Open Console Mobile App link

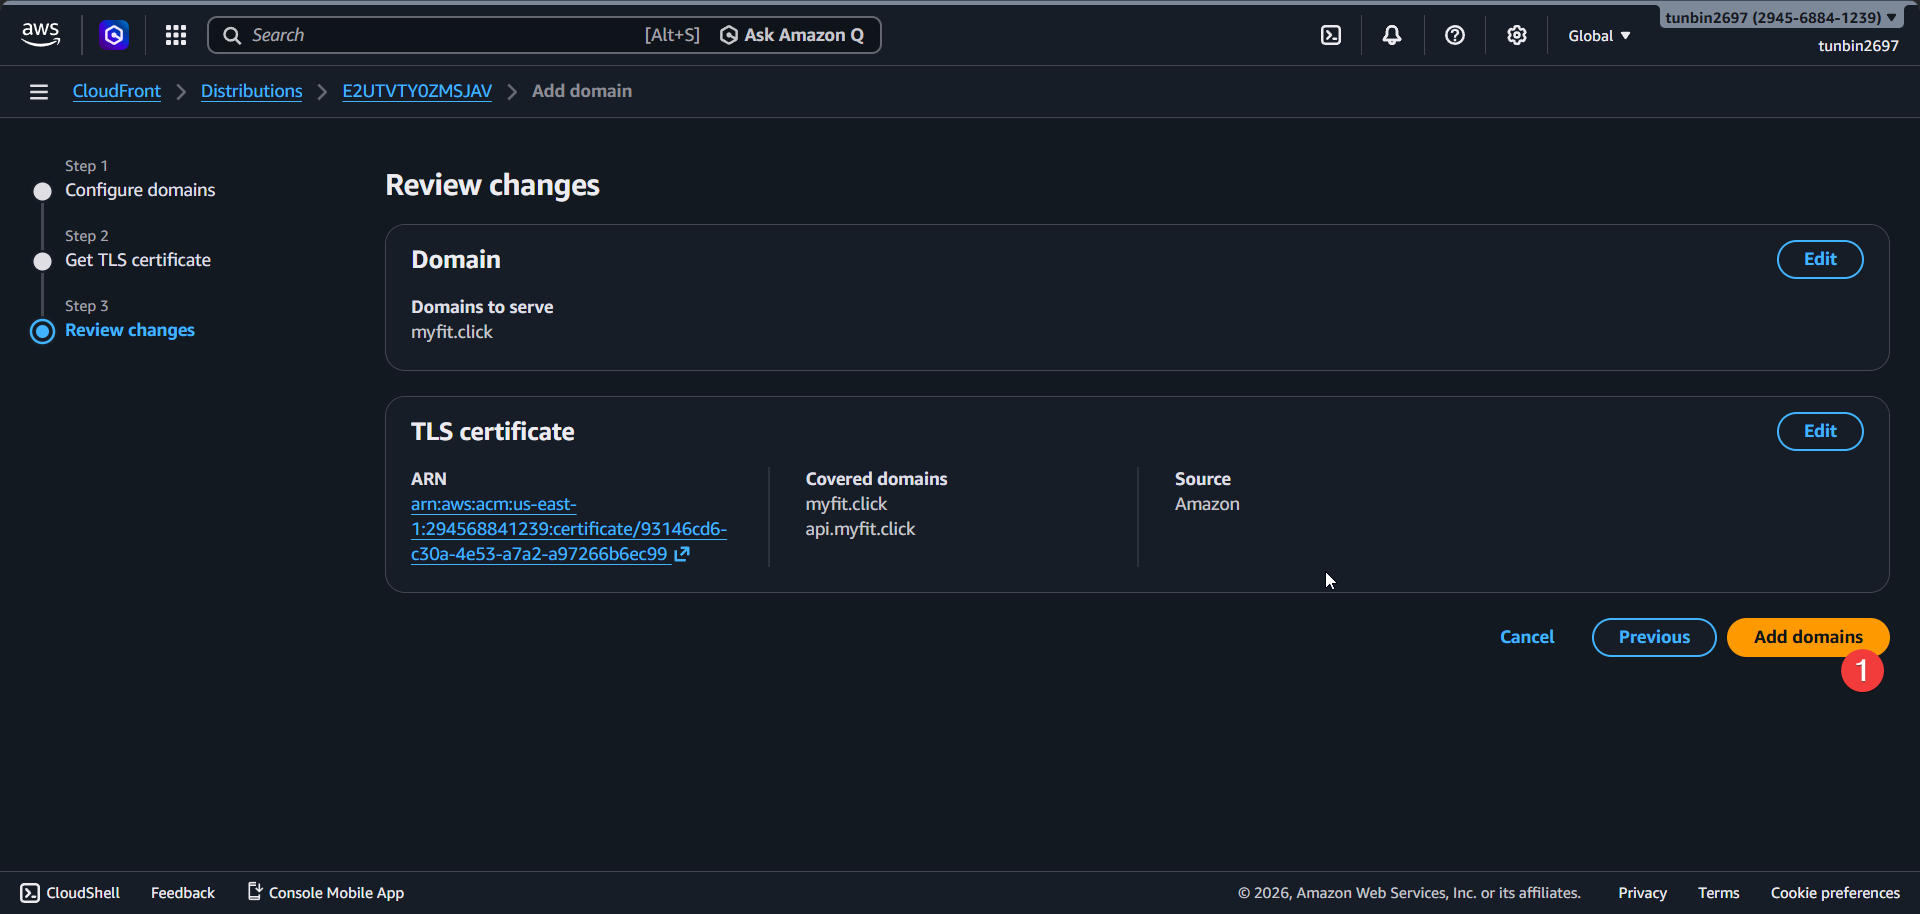pos(335,892)
